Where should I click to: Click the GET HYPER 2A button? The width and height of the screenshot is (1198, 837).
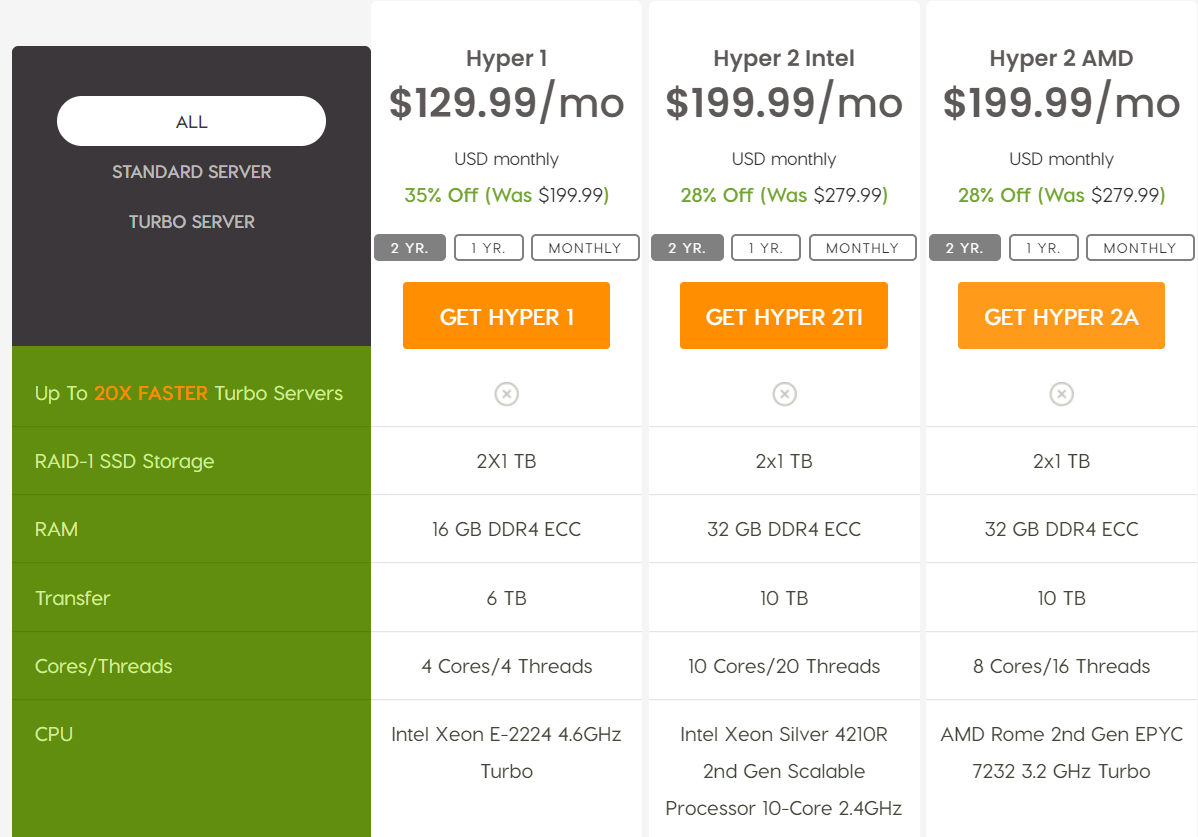tap(1061, 316)
